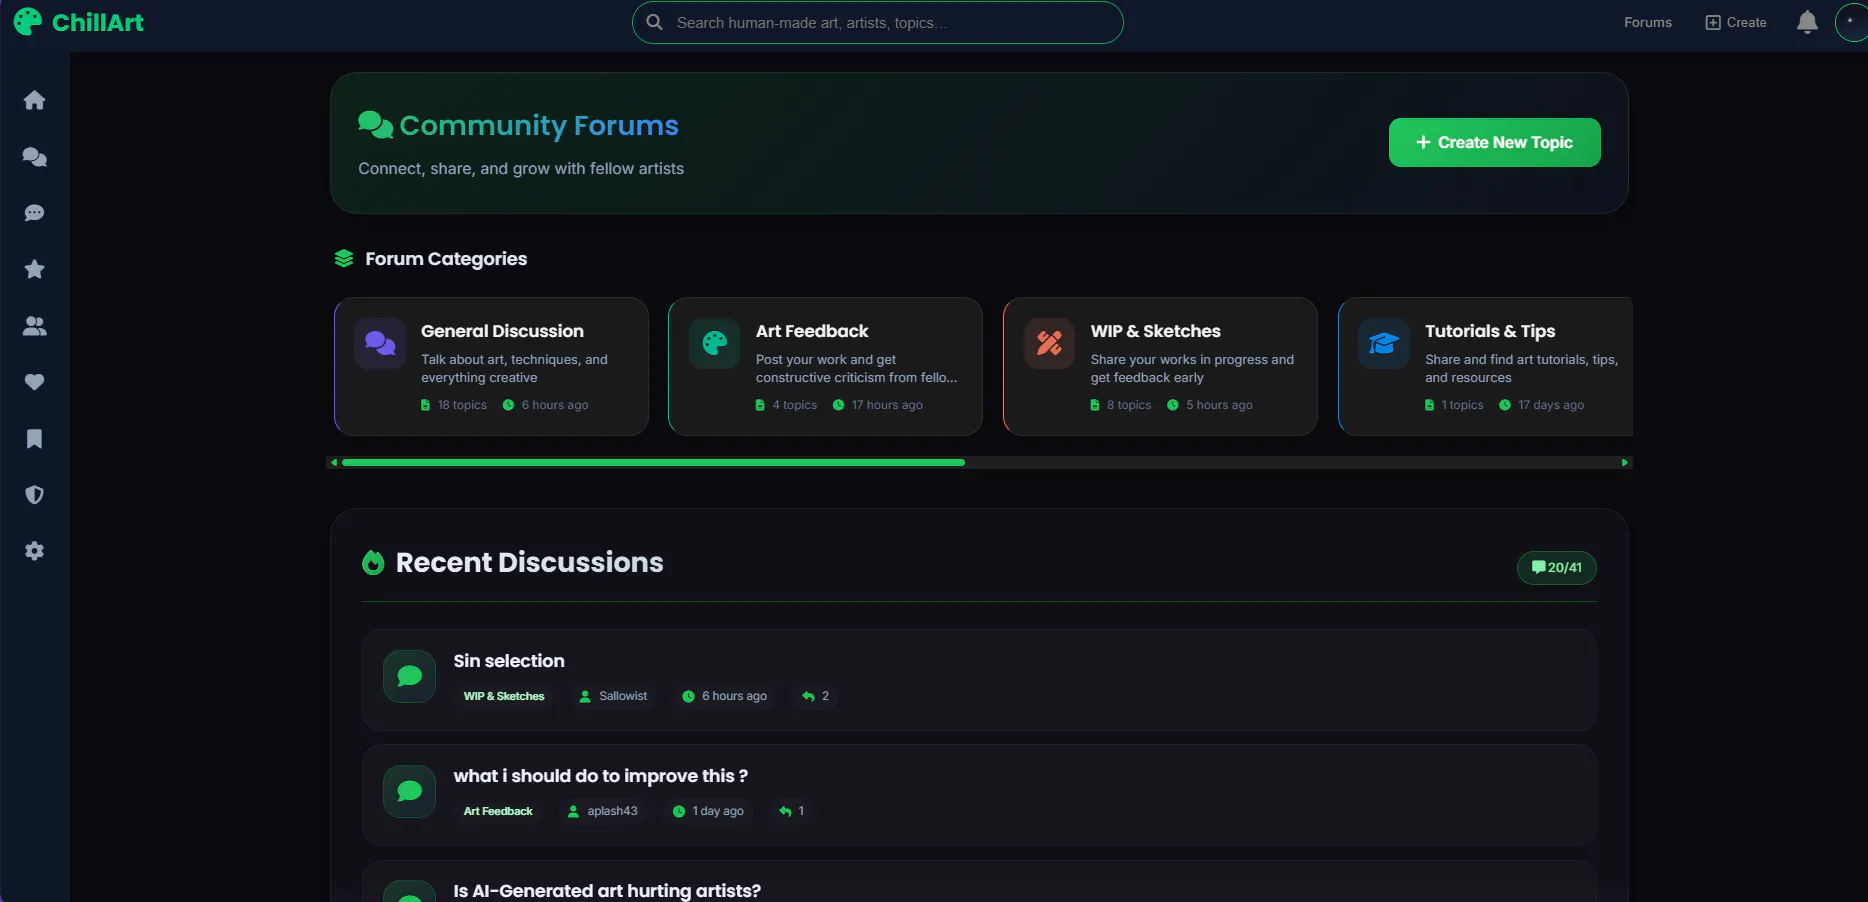Click the WIP & Sketches tag on Sin selection
Image resolution: width=1868 pixels, height=902 pixels.
coord(504,696)
